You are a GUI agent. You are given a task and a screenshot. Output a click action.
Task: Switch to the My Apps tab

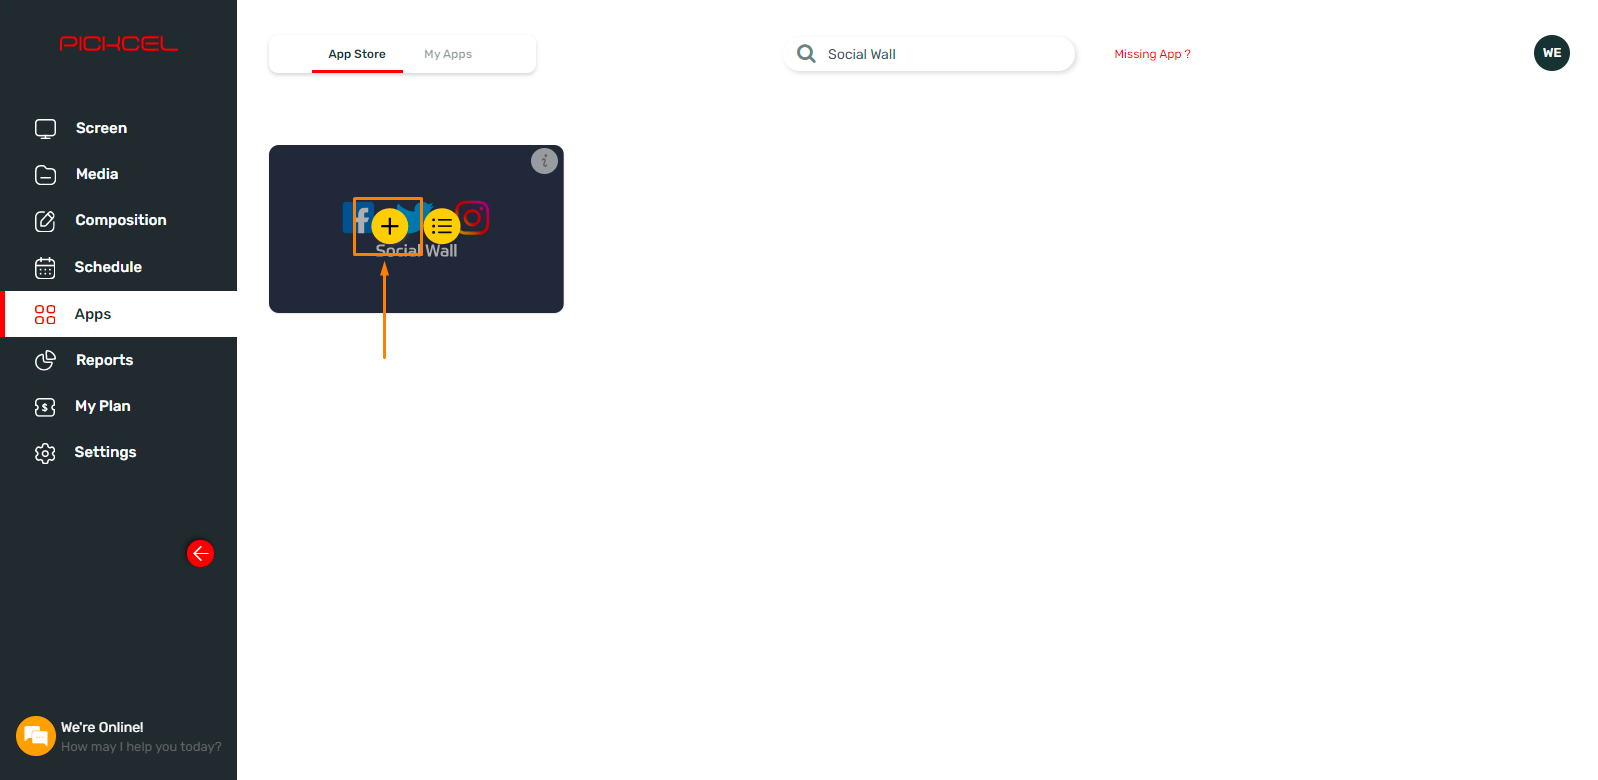(448, 54)
